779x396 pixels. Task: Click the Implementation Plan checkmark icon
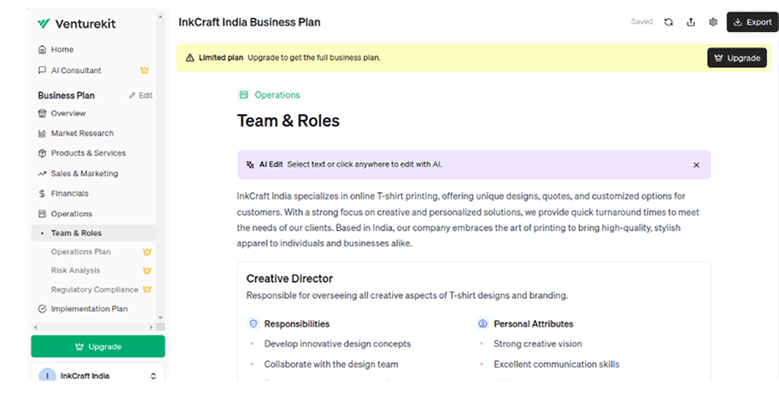(42, 309)
